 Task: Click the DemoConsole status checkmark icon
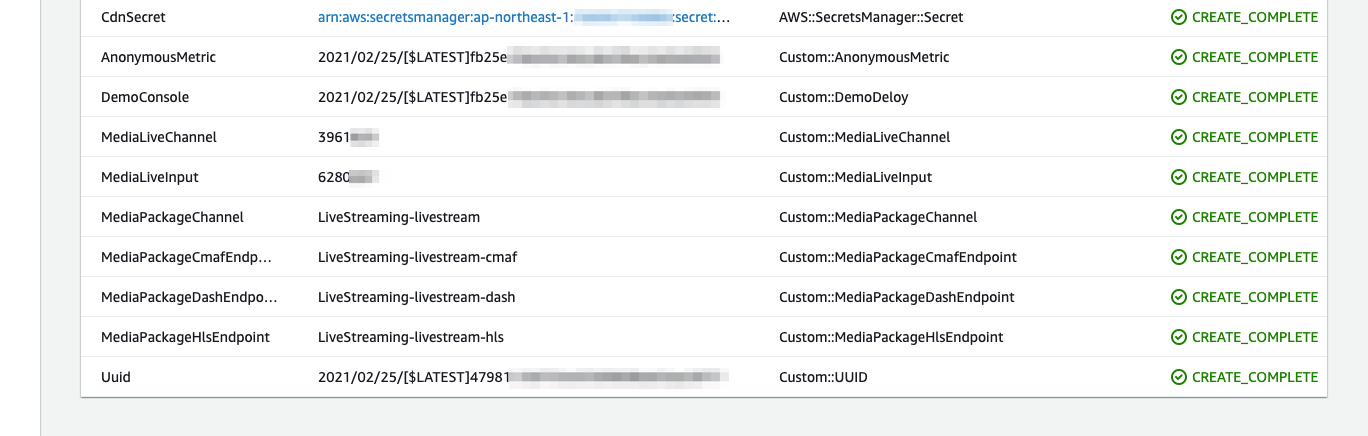tap(1179, 97)
